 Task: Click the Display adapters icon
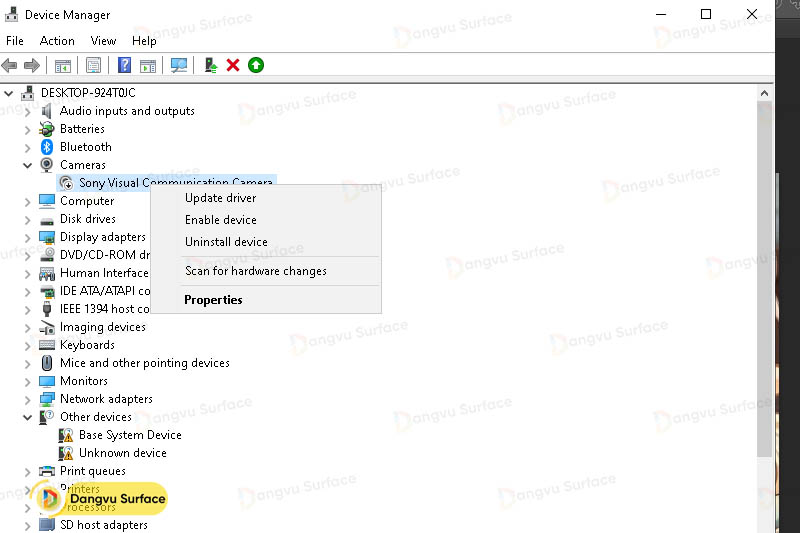tap(47, 237)
